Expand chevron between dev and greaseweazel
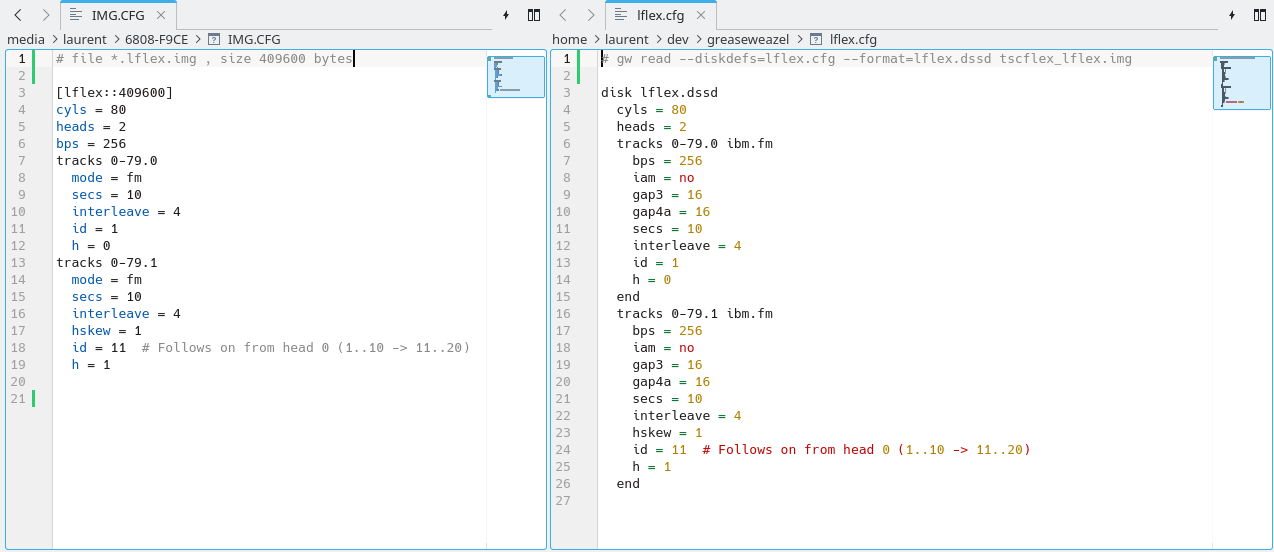The width and height of the screenshot is (1274, 552). 698,39
